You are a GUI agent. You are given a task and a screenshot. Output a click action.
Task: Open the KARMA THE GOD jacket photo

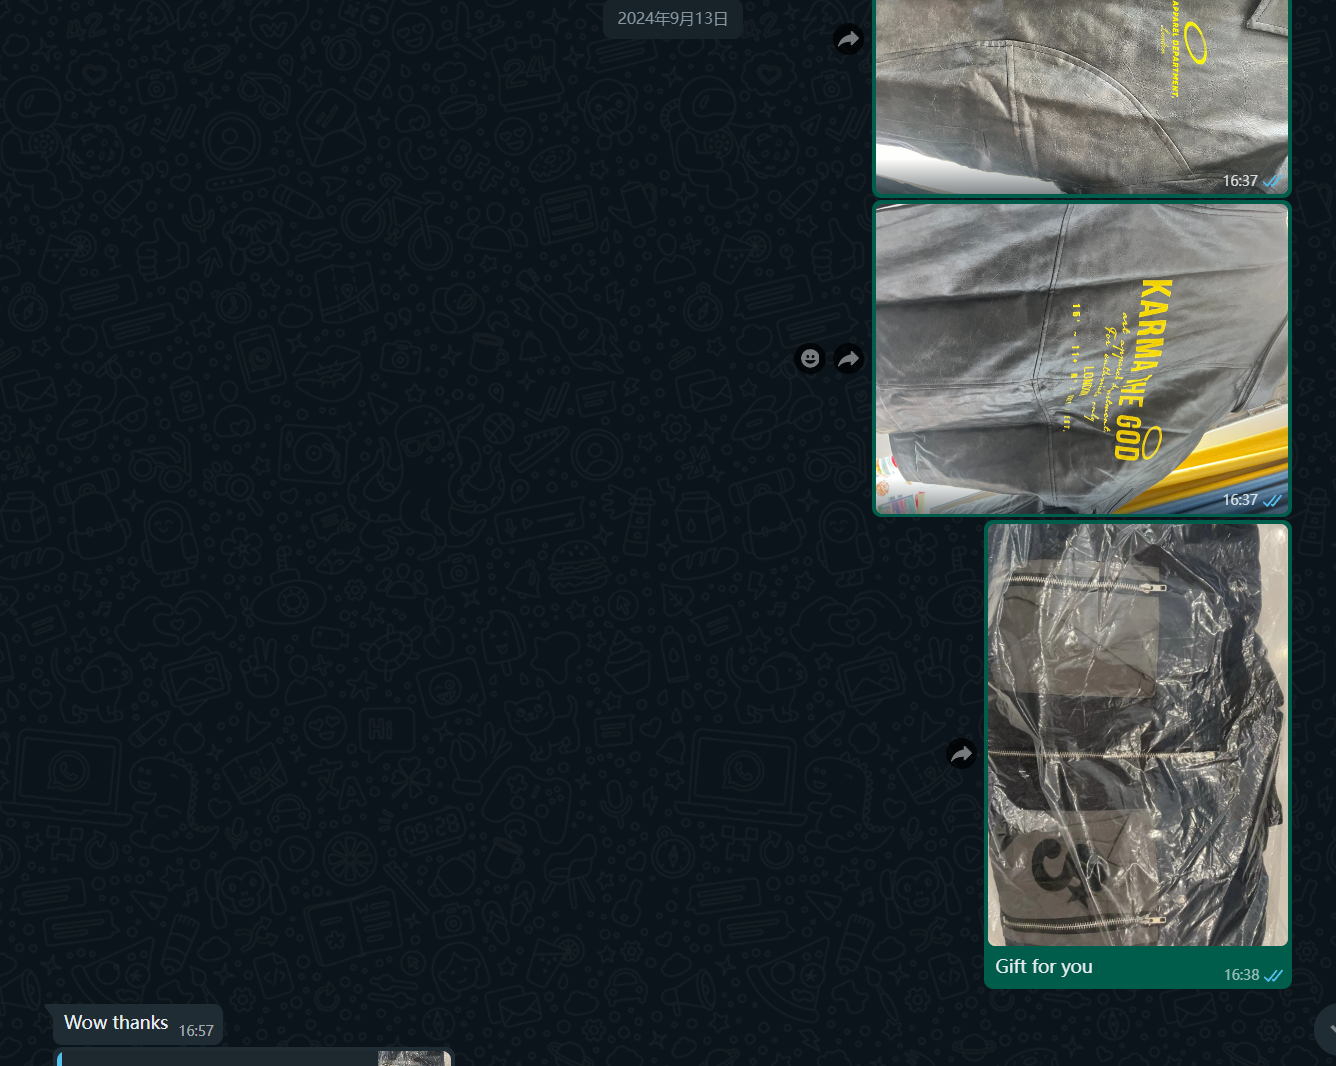tap(1082, 359)
